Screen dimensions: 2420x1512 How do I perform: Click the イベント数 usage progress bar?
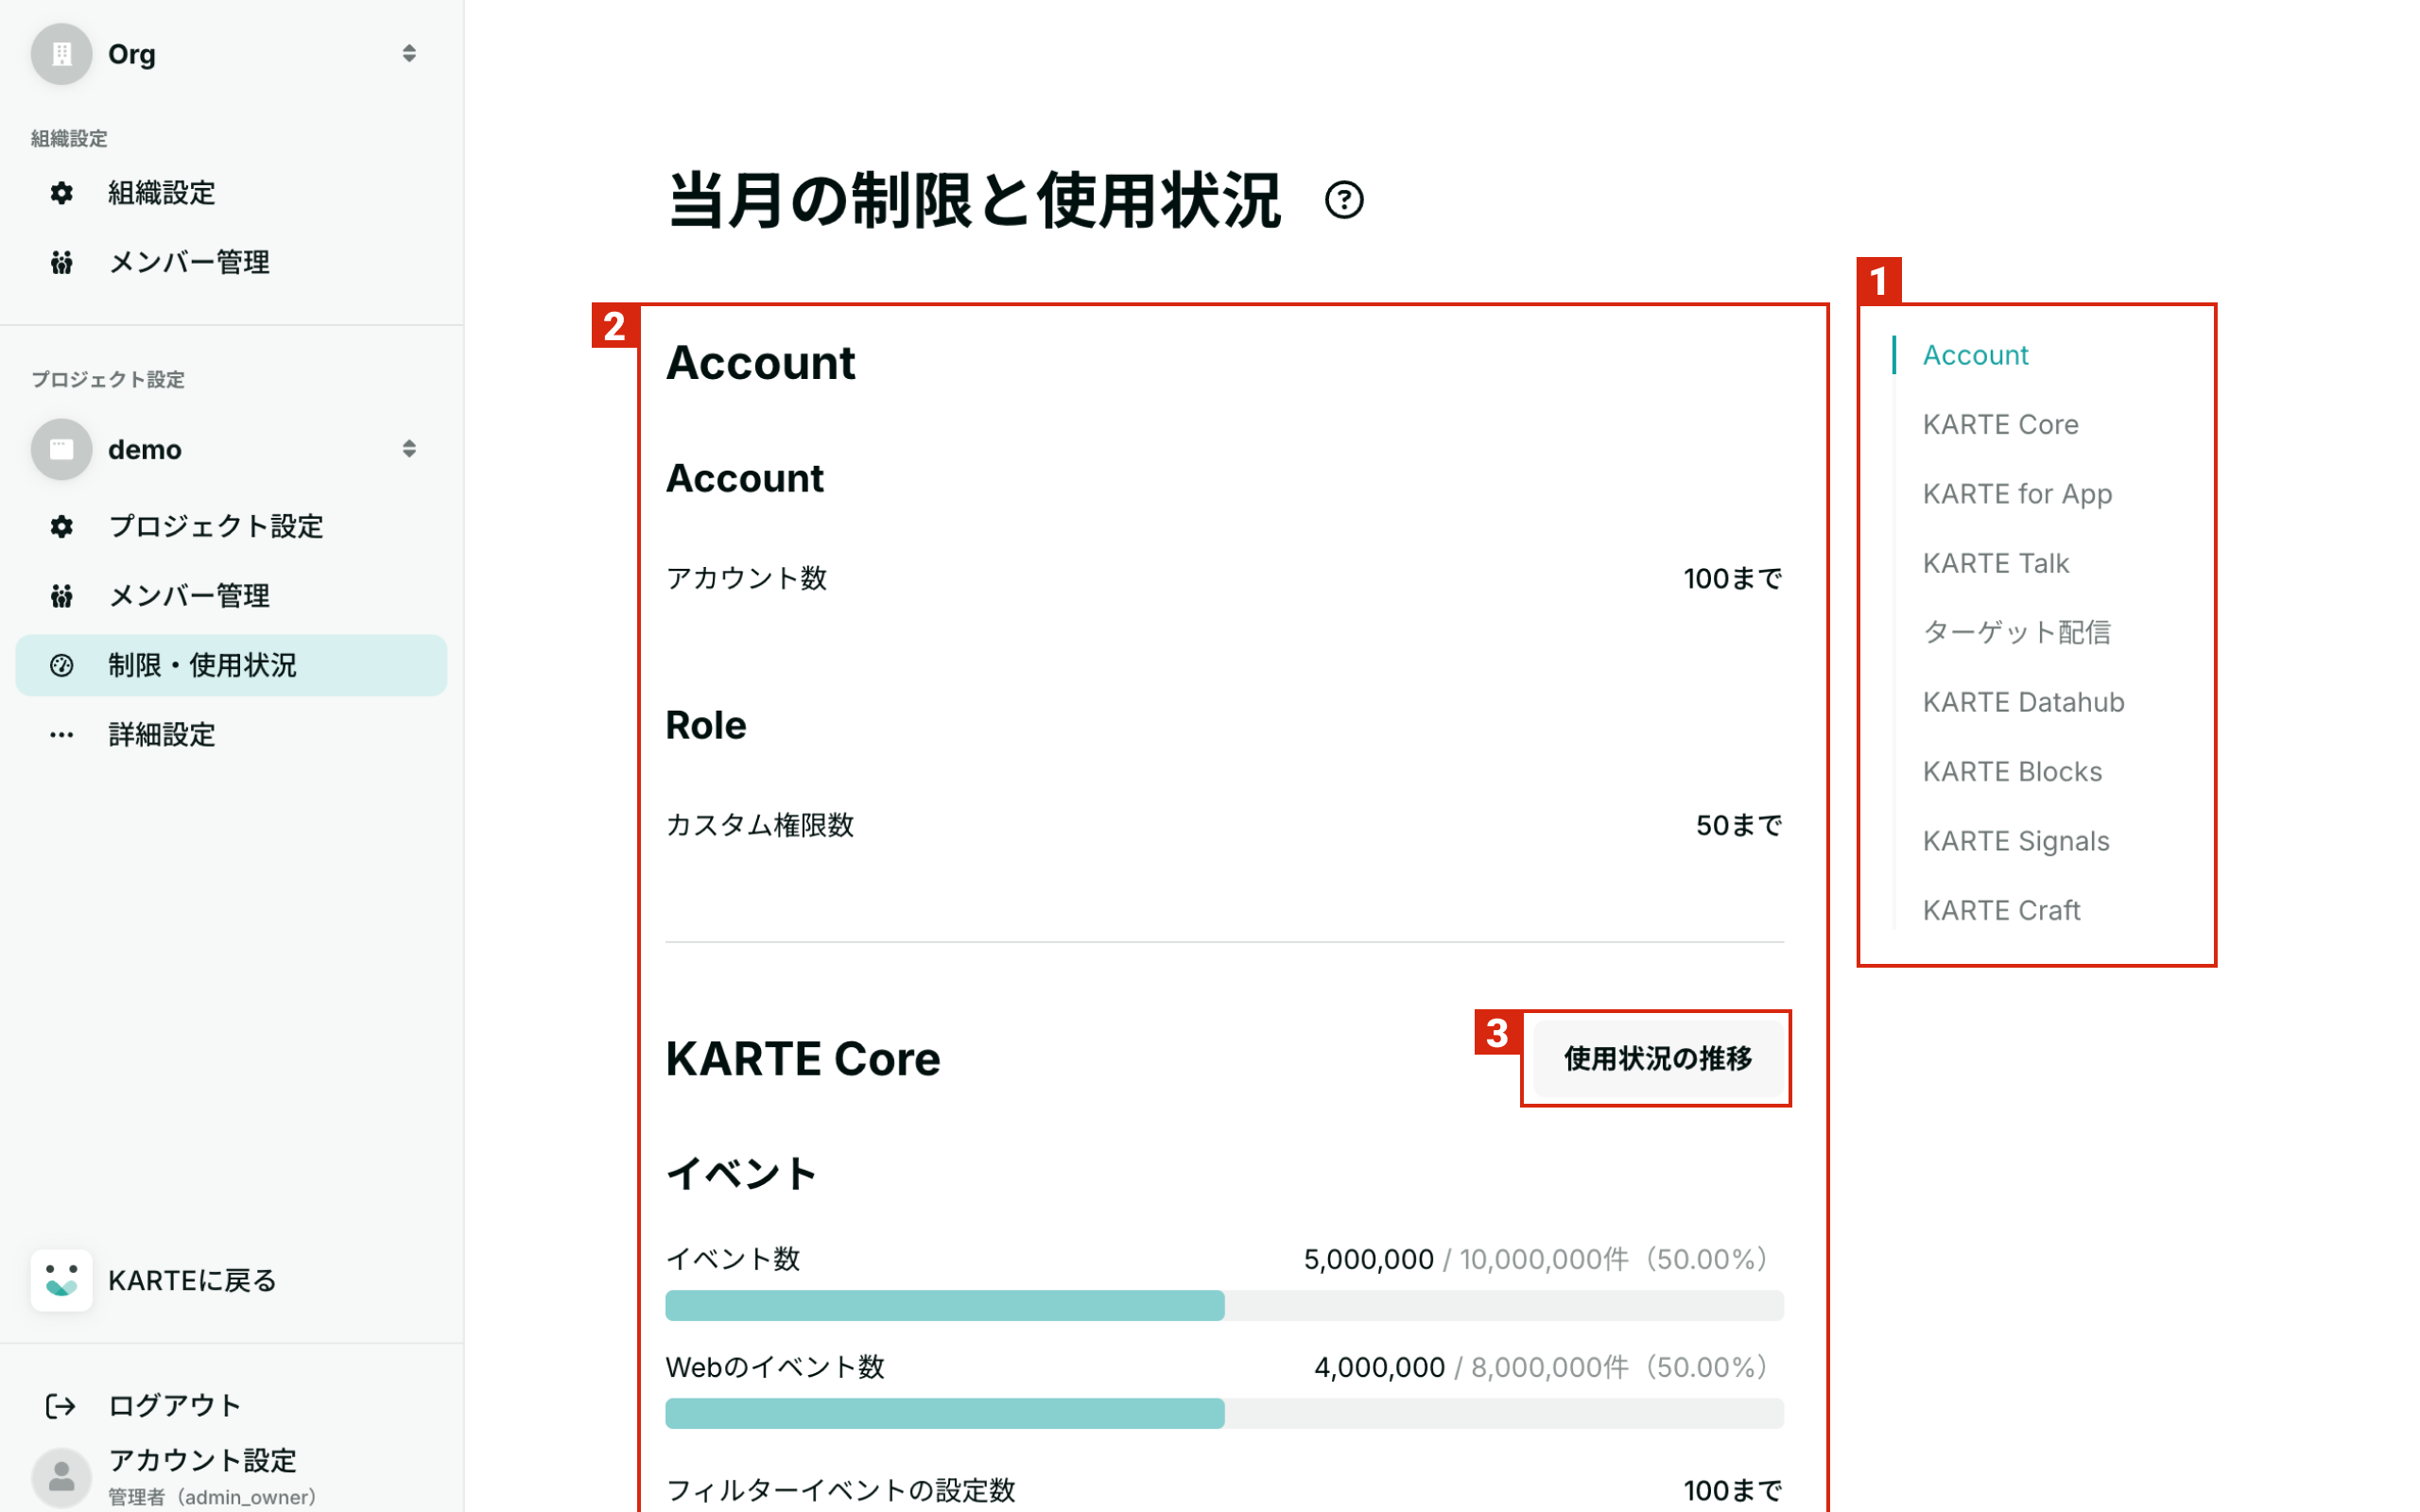pyautogui.click(x=1224, y=1305)
